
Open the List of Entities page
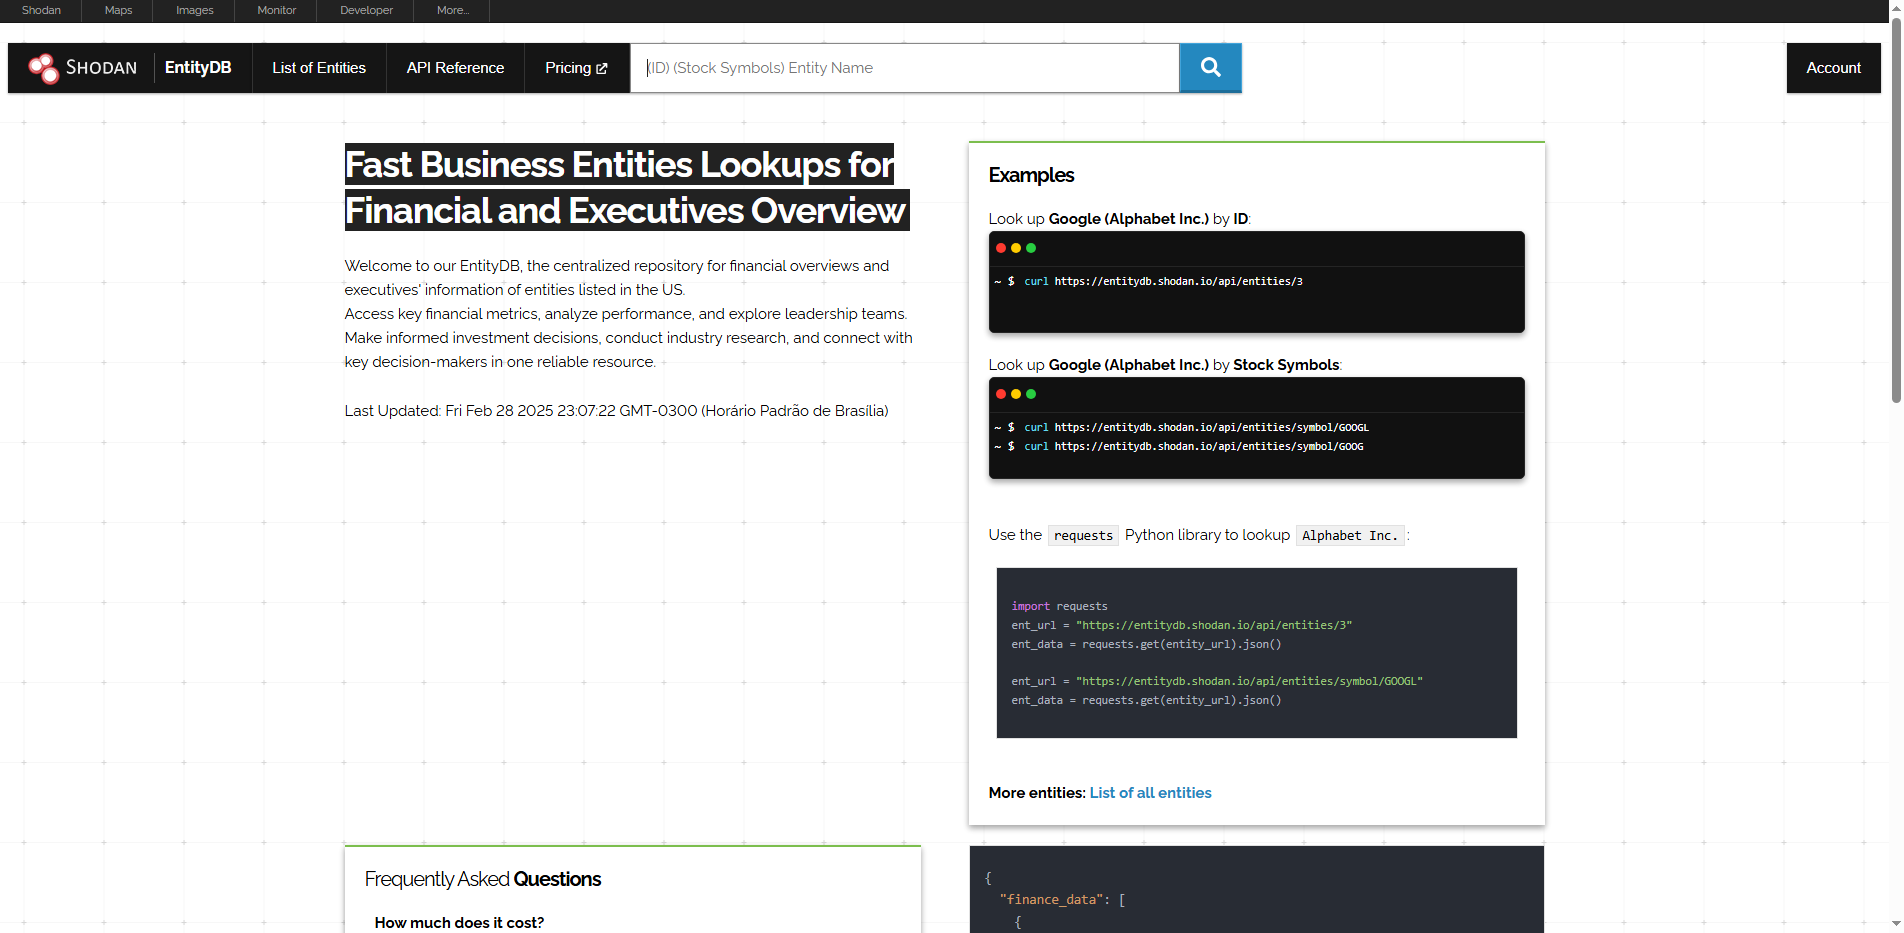[318, 67]
